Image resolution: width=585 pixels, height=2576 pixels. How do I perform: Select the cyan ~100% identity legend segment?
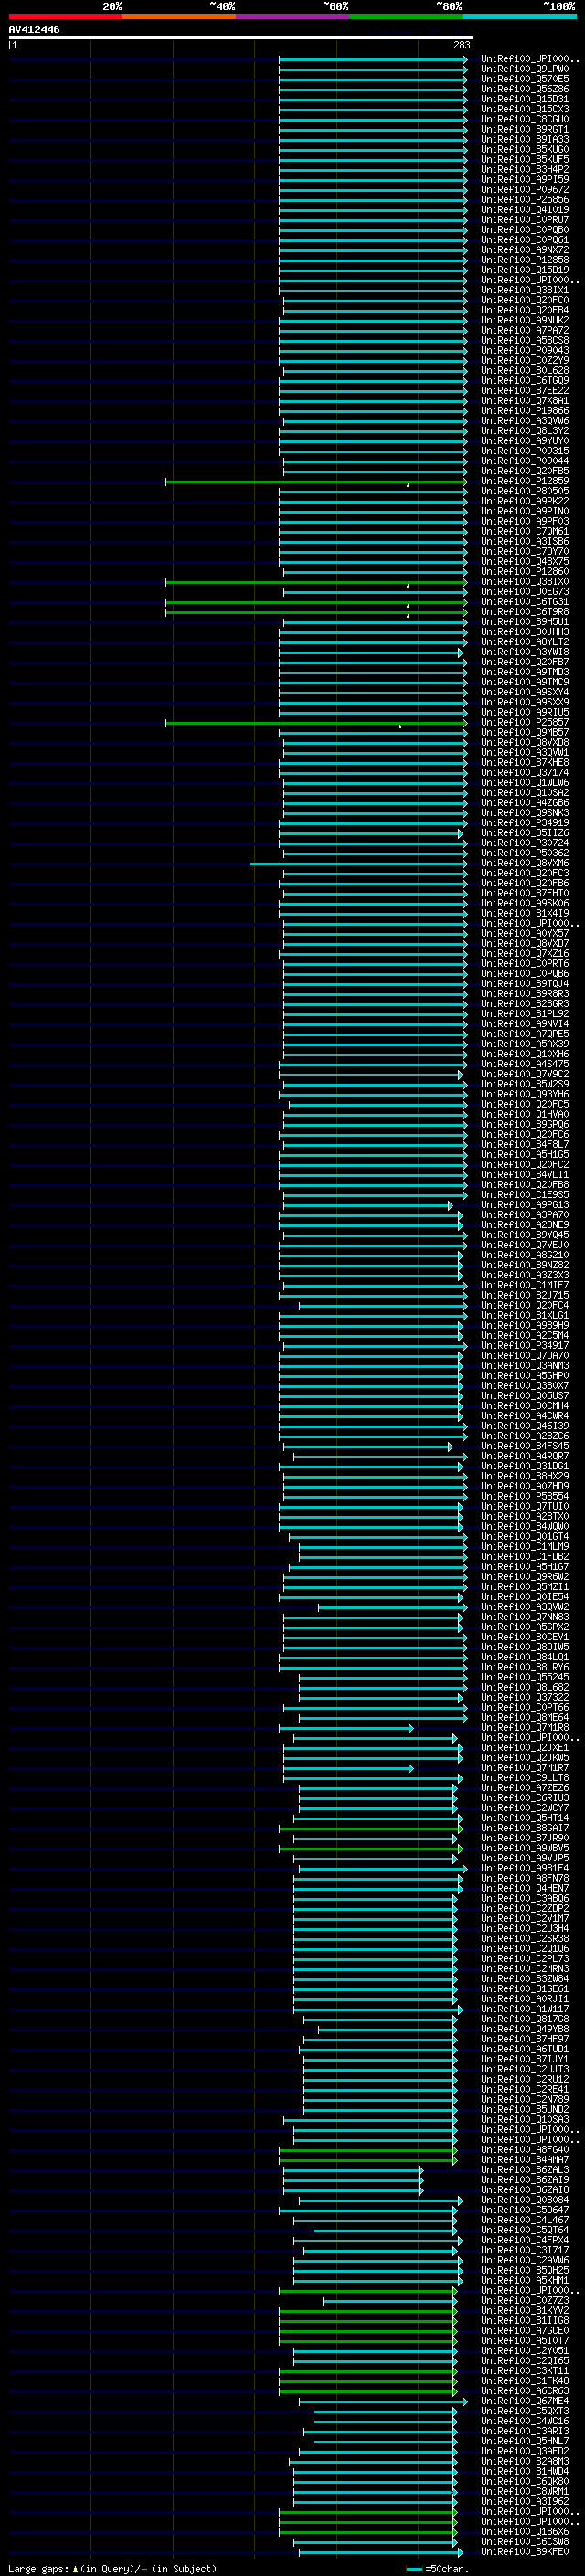pos(519,16)
